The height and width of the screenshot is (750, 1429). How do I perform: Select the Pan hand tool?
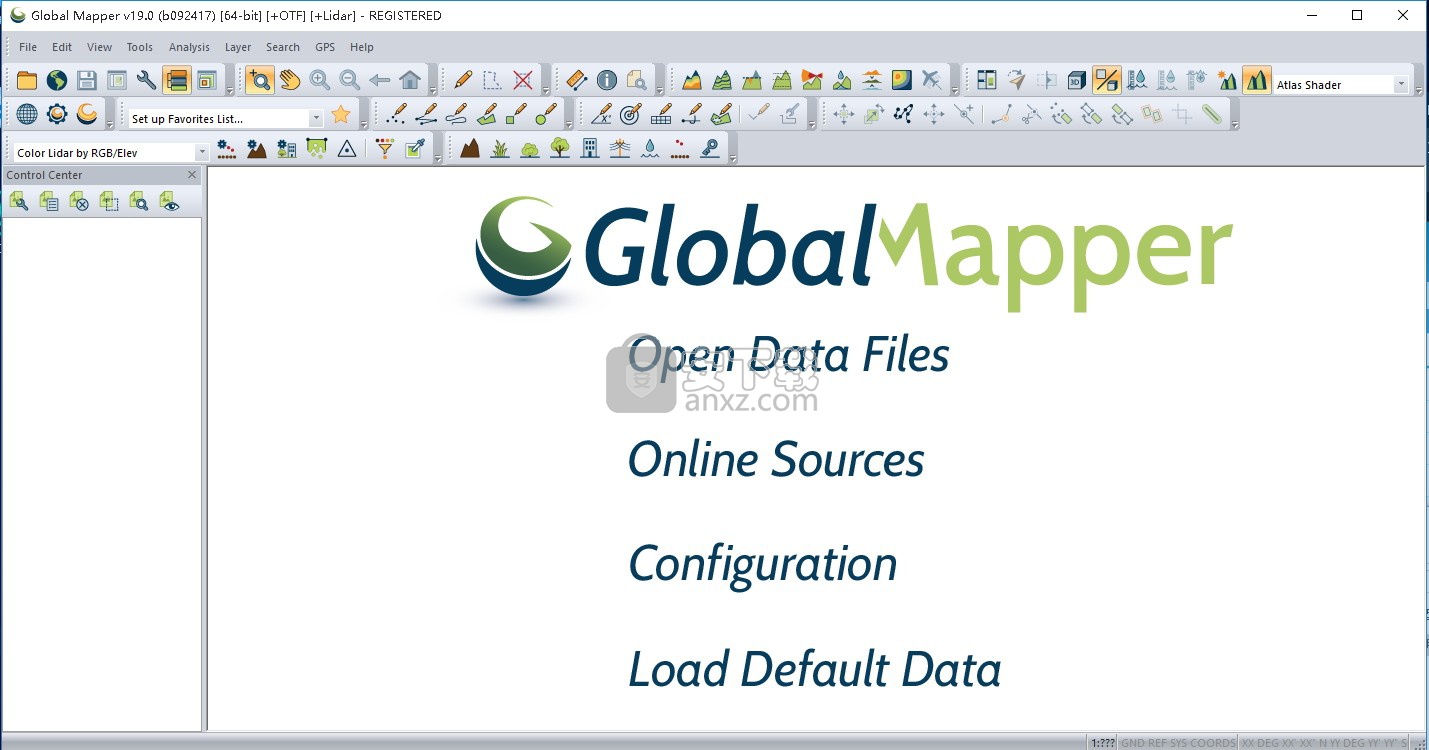coord(290,81)
